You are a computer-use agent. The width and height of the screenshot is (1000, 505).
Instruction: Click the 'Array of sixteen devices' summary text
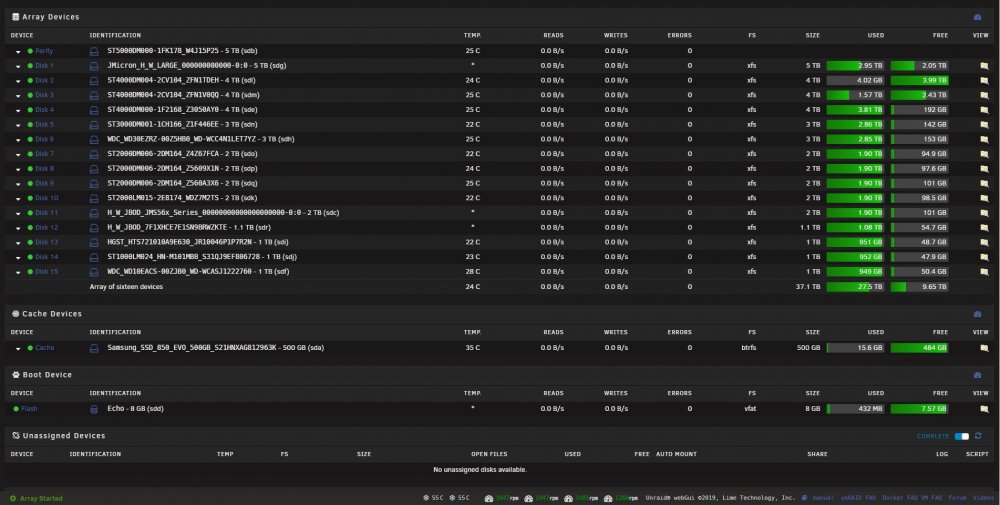tap(126, 287)
